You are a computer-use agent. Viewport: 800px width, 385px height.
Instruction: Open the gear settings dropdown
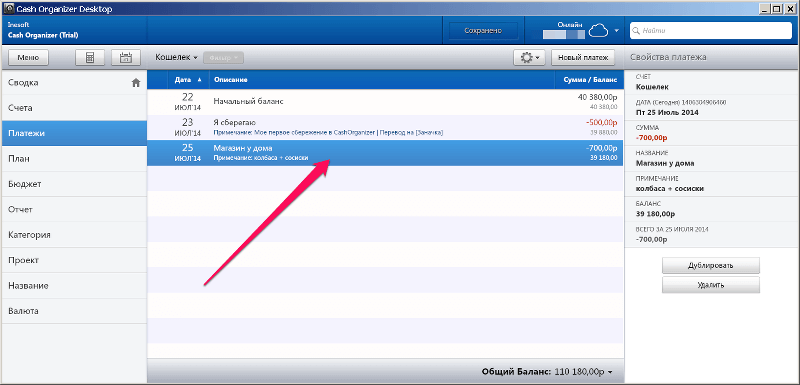pyautogui.click(x=530, y=58)
